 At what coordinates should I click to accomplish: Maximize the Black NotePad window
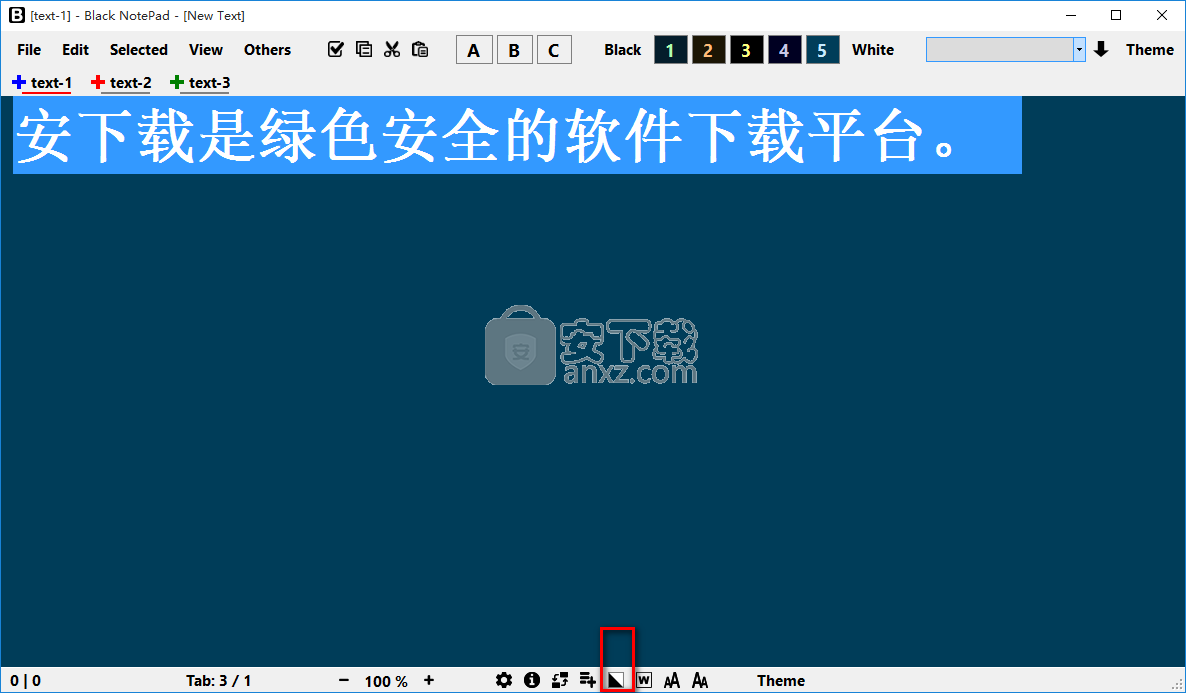tap(1116, 15)
